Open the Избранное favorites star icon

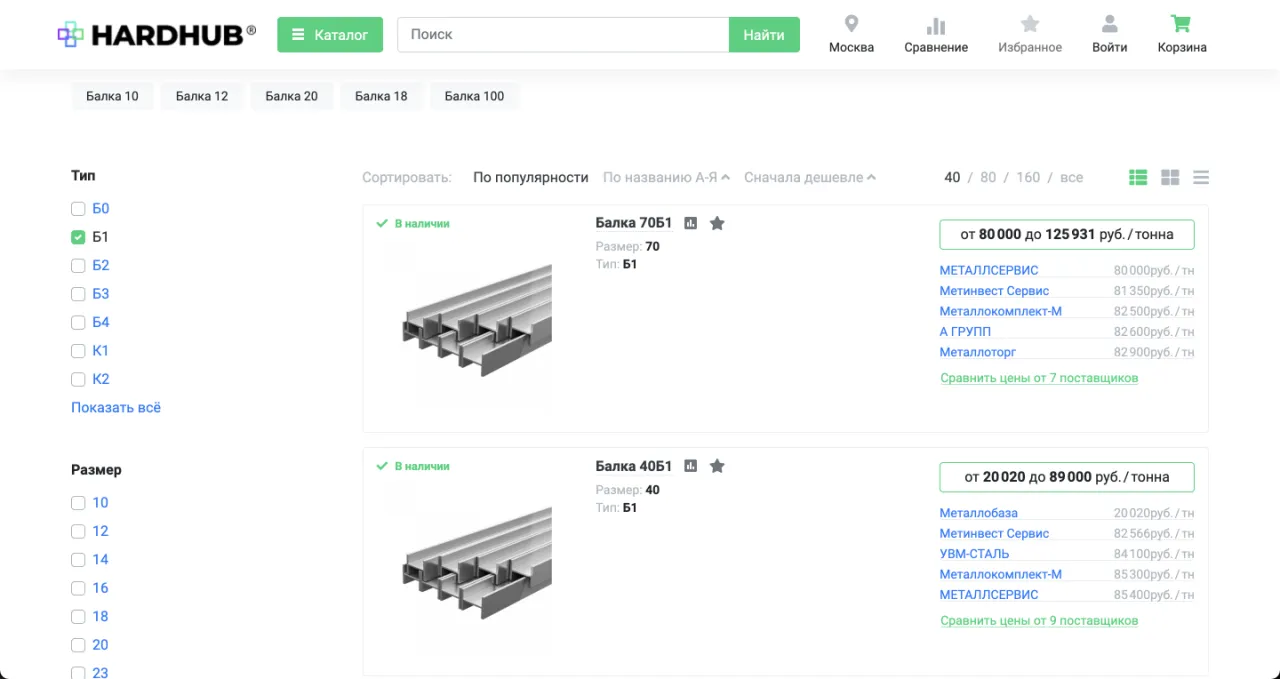[x=1029, y=27]
